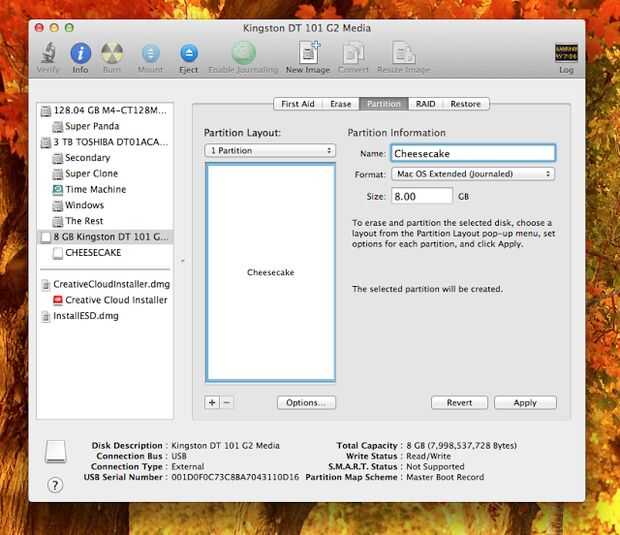Click the Master Boot Record scheme text
Screen dimensions: 620x535
[x=445, y=477]
